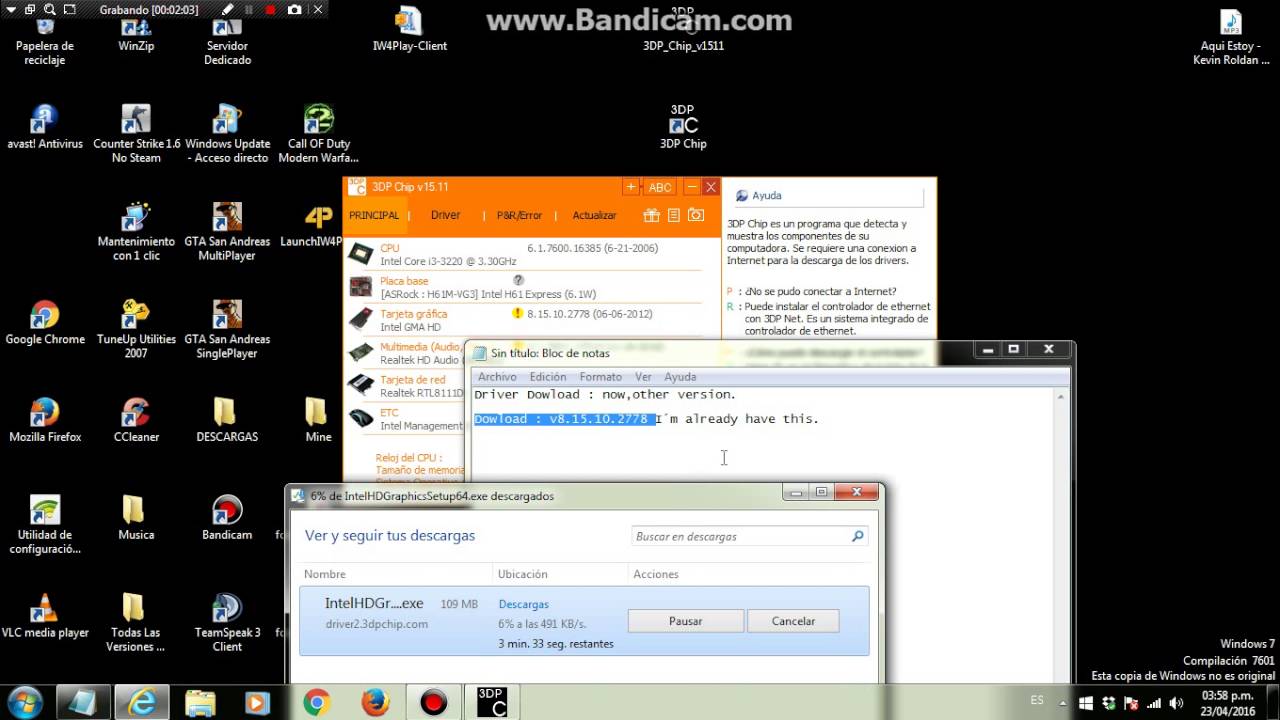
Task: Click the volume speaker icon in system tray
Action: 1176,703
